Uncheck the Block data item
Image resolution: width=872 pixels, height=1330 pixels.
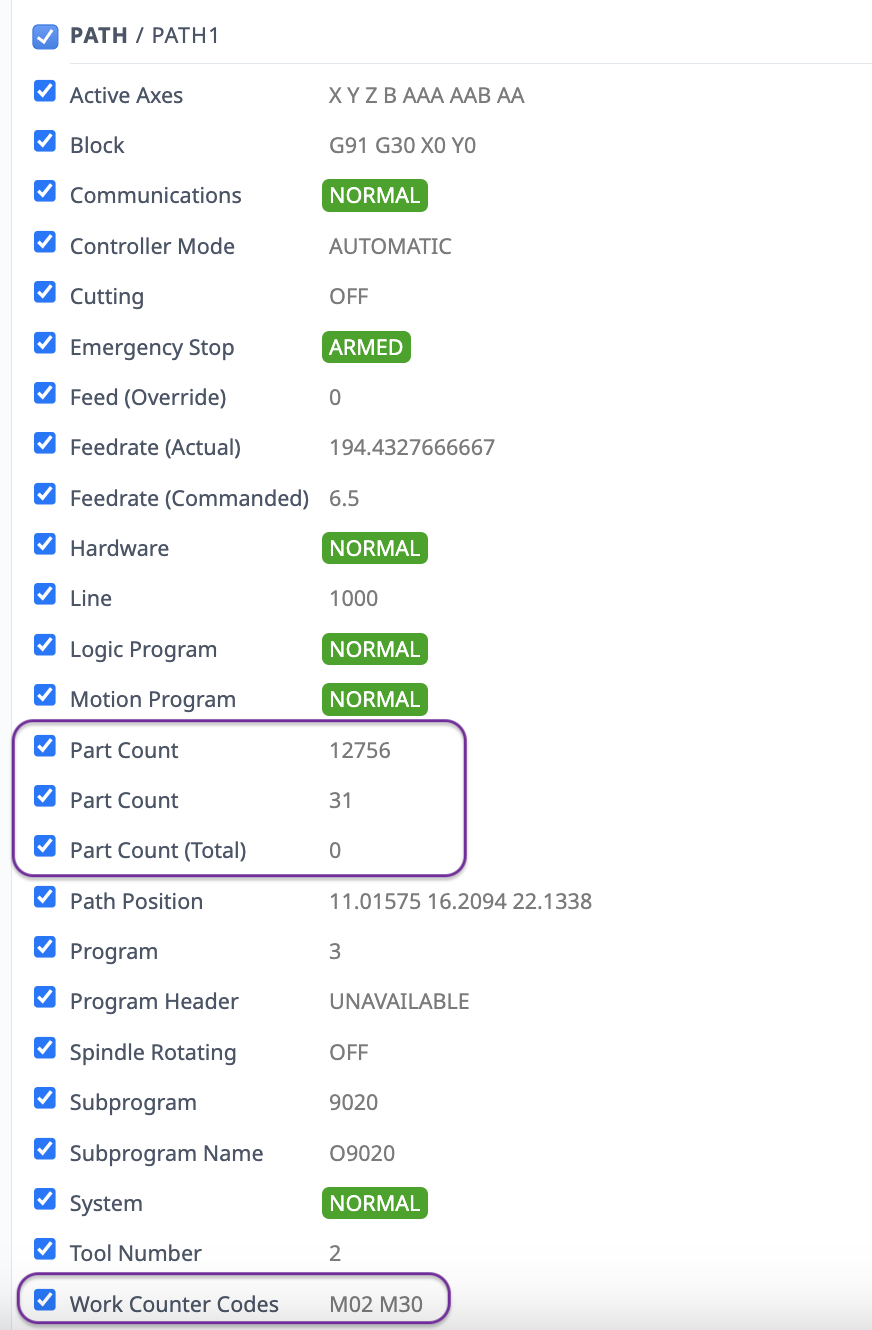tap(45, 141)
